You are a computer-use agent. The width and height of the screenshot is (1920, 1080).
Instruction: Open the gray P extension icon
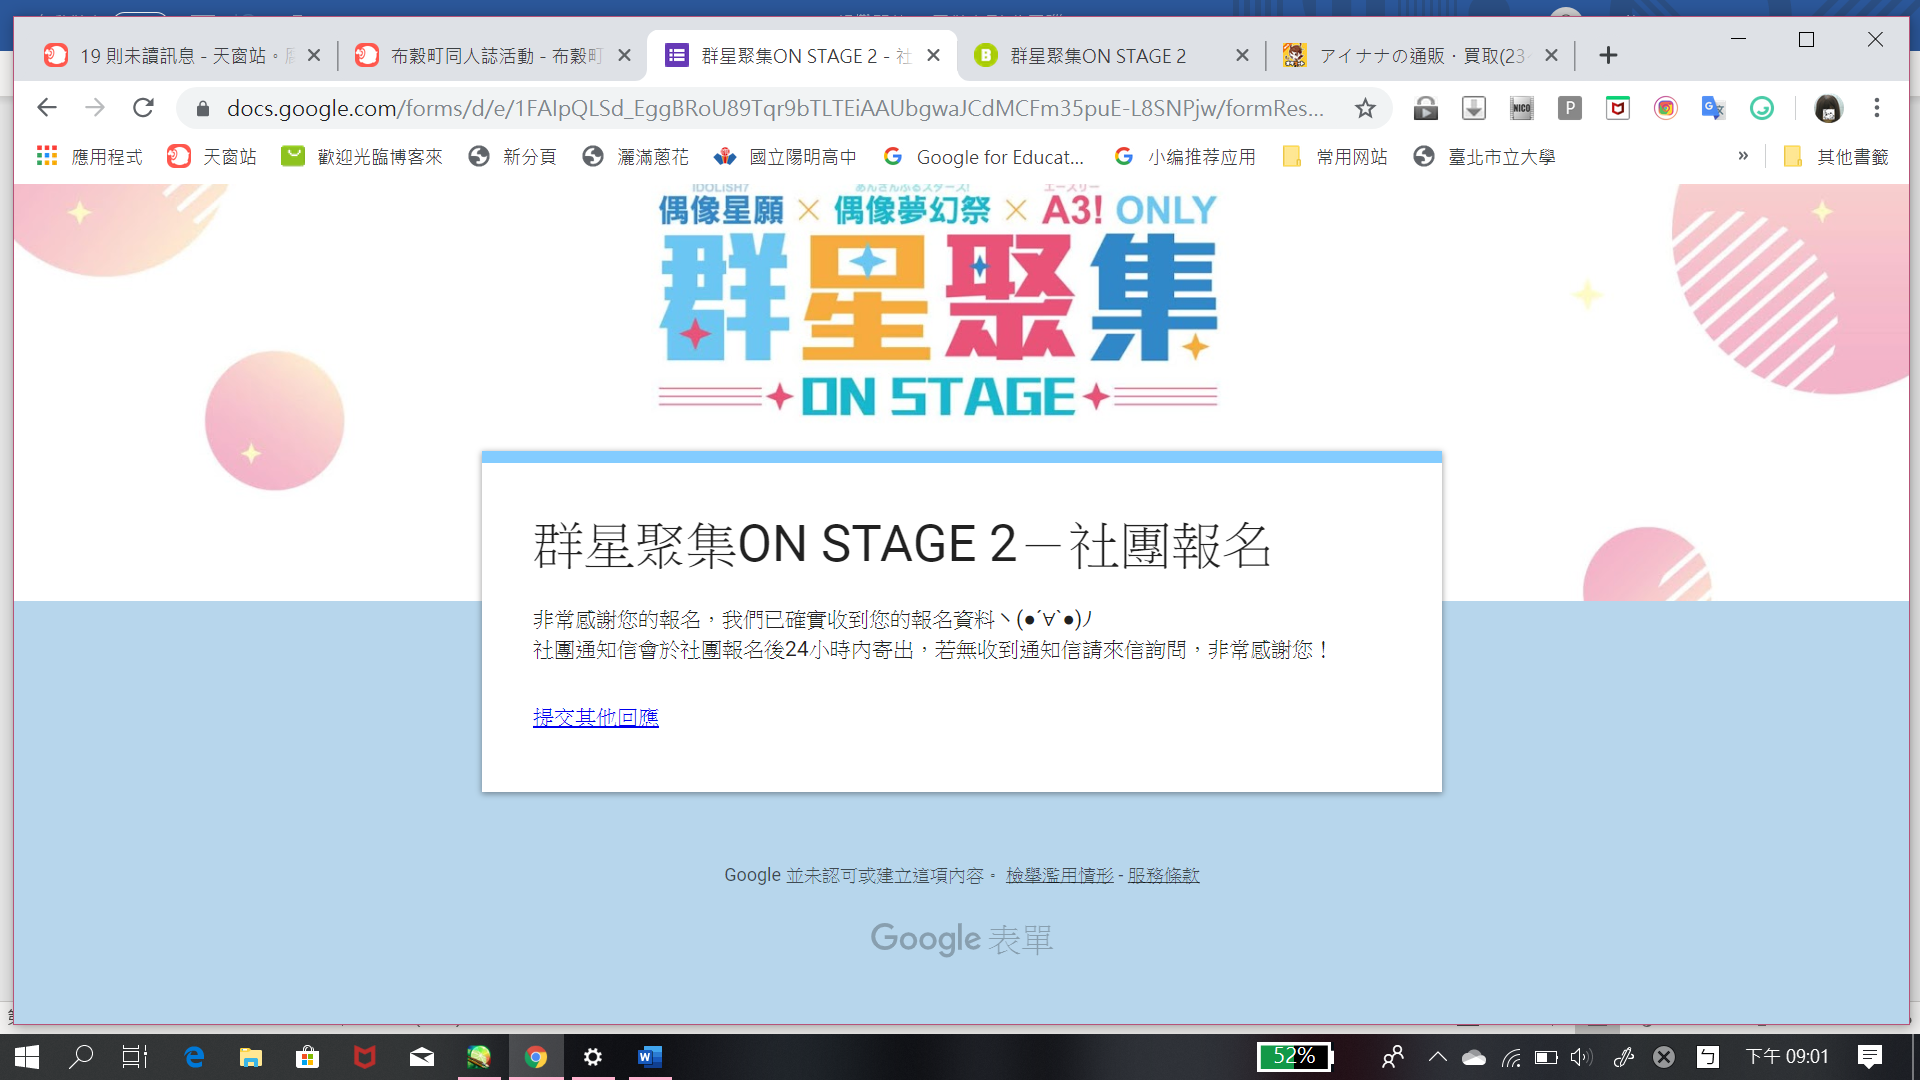[x=1569, y=108]
